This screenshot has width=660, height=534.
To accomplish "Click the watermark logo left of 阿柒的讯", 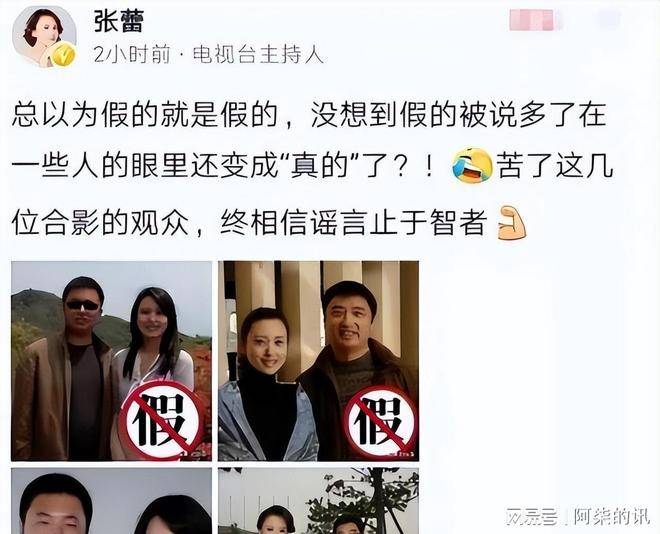I will coord(533,517).
